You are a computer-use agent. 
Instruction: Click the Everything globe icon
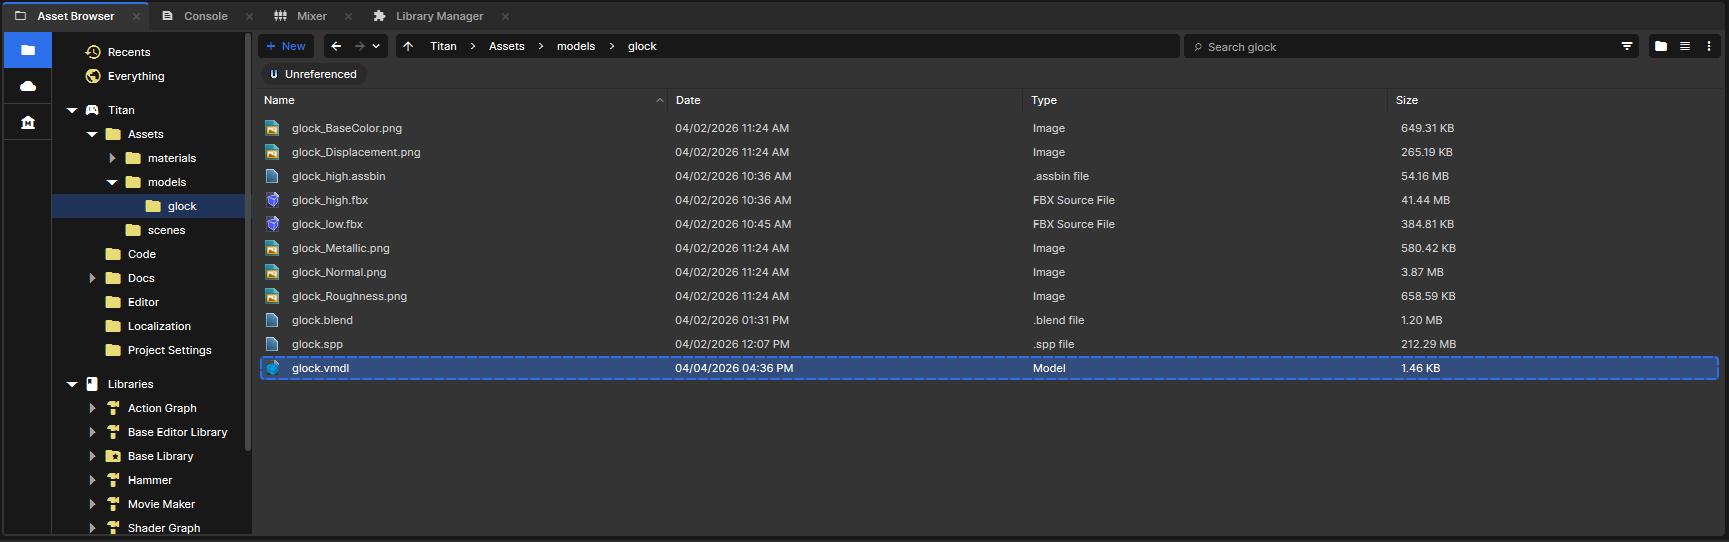(x=93, y=76)
